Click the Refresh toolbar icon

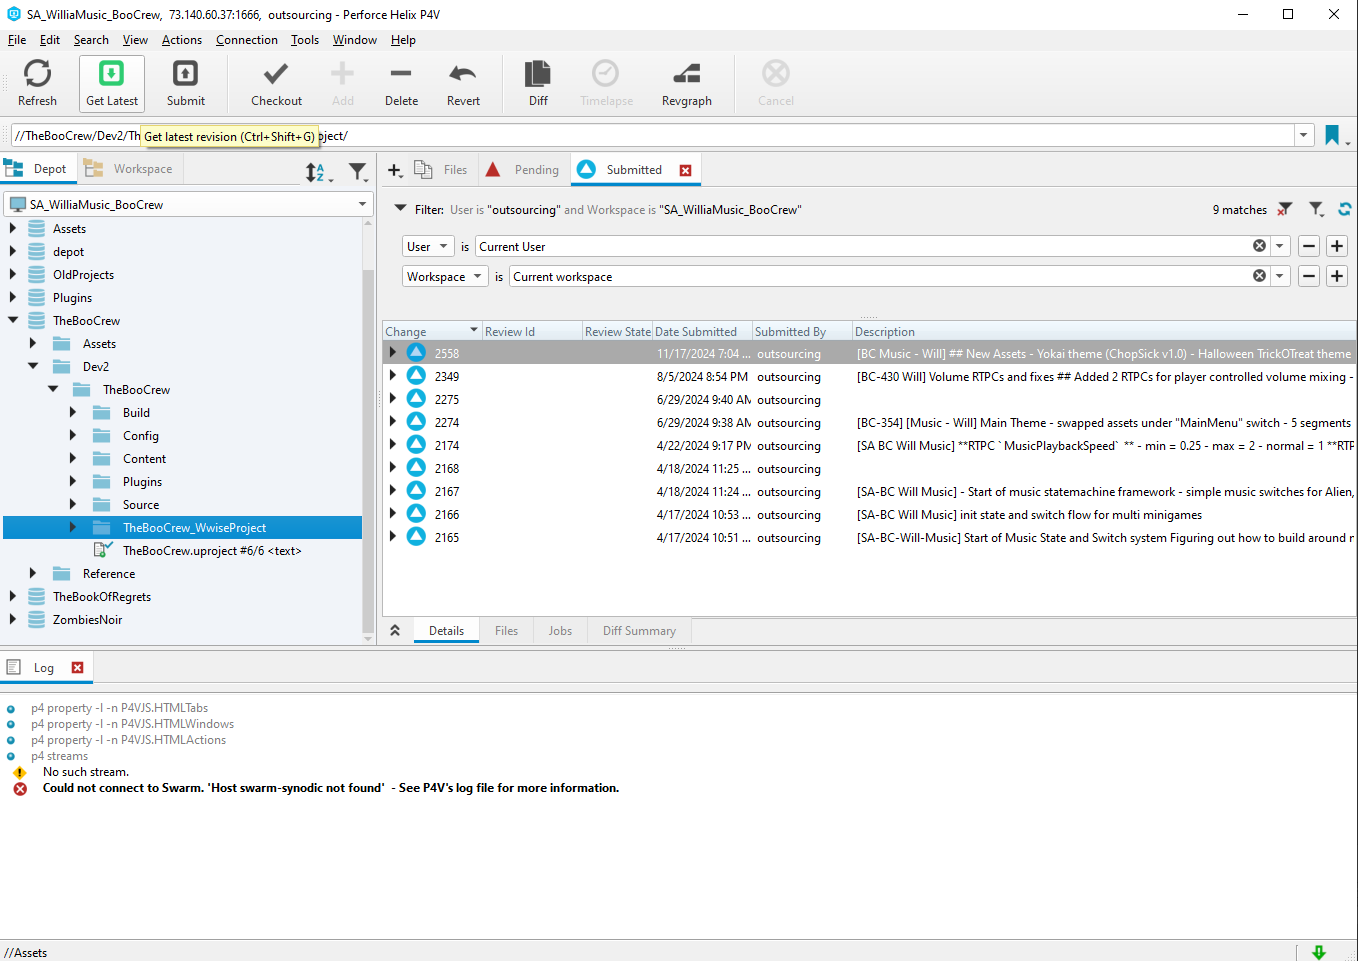(37, 83)
